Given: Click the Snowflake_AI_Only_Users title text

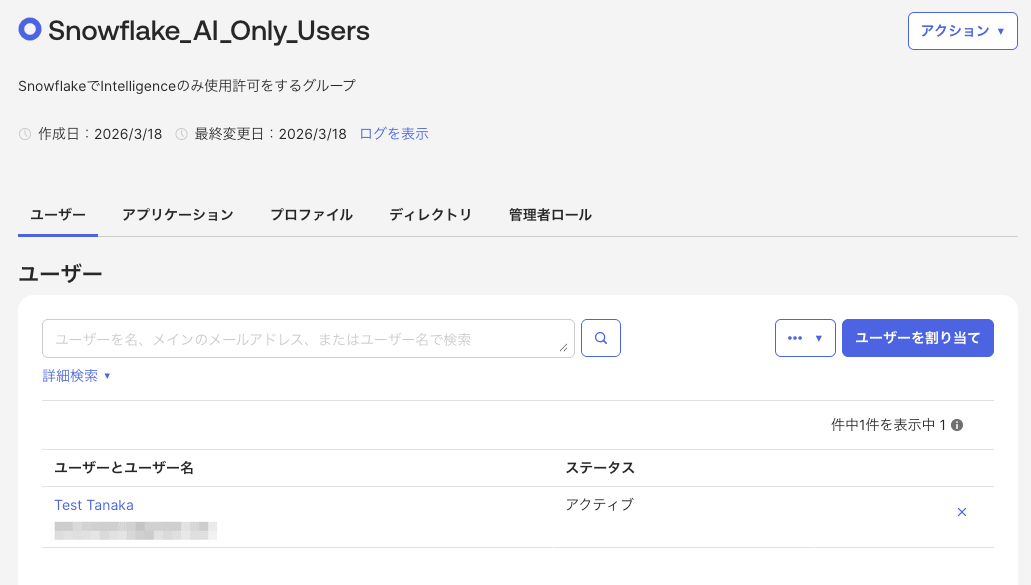Looking at the screenshot, I should point(209,31).
